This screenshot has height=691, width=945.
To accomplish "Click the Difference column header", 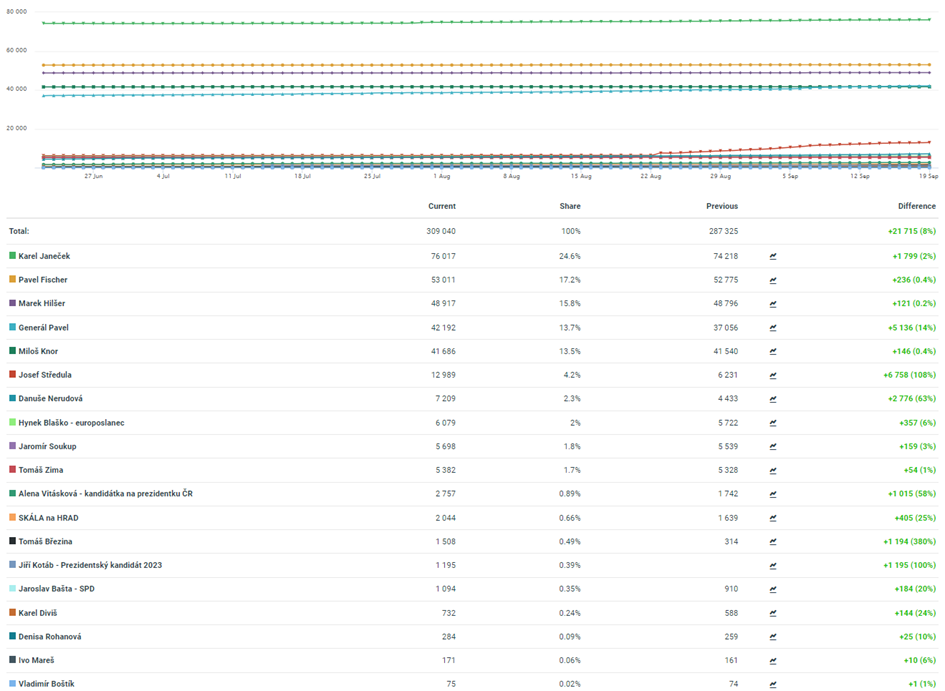I will point(916,206).
